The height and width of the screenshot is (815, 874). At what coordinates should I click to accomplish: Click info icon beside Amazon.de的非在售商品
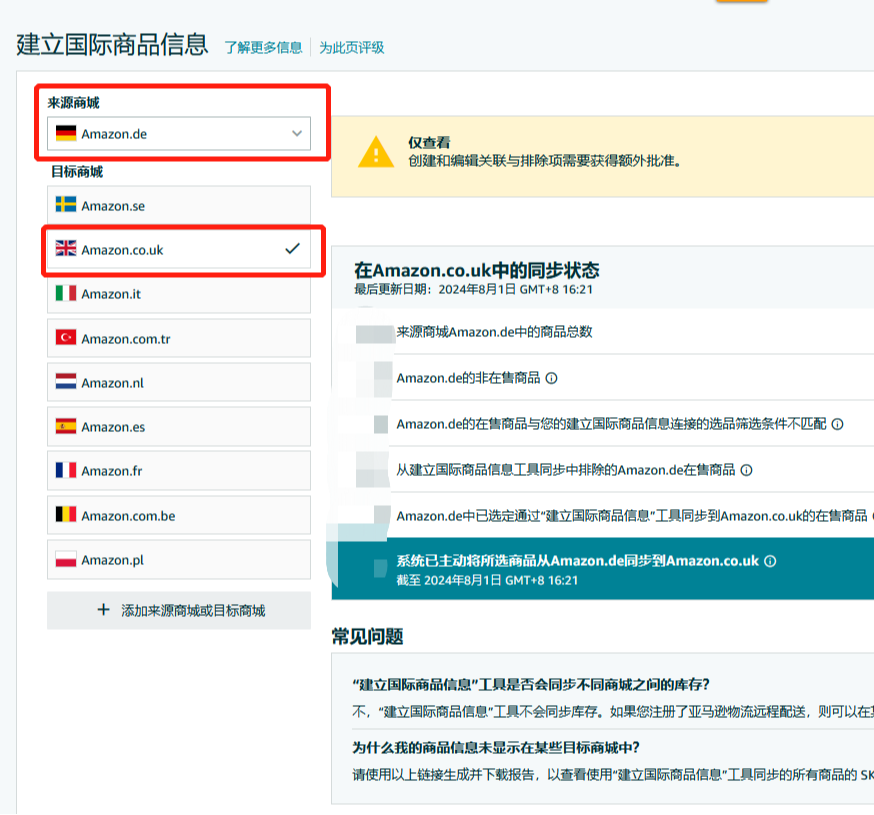coord(551,379)
